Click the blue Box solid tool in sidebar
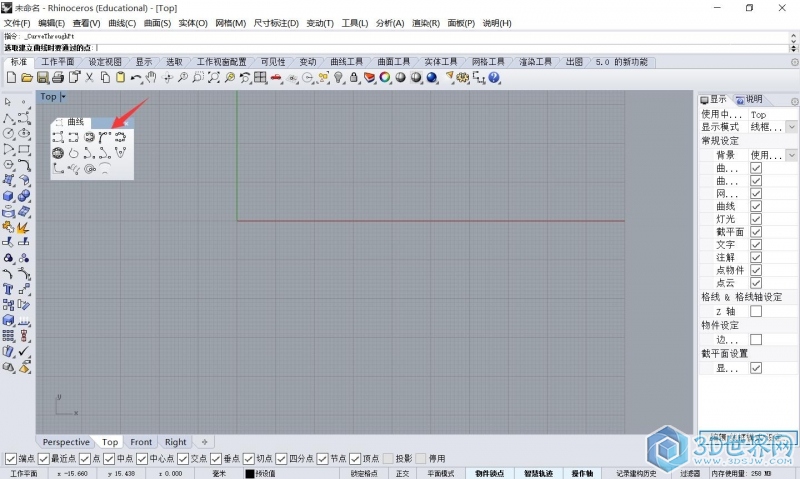 pos(8,196)
